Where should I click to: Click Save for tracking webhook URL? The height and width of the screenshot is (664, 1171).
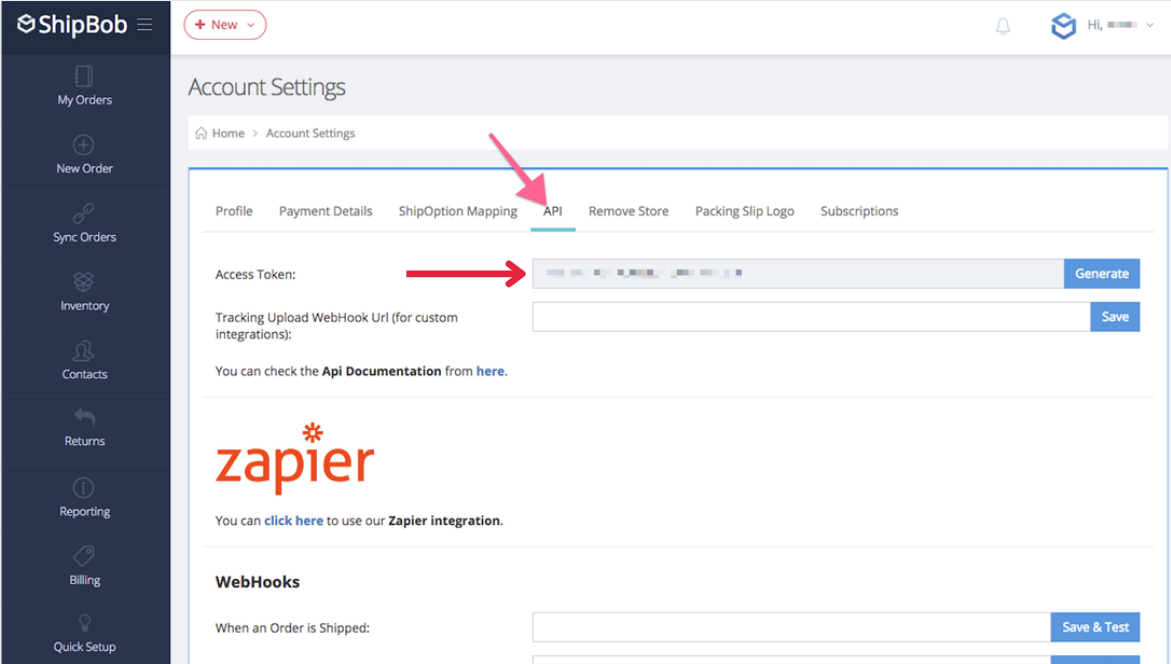tap(1114, 317)
